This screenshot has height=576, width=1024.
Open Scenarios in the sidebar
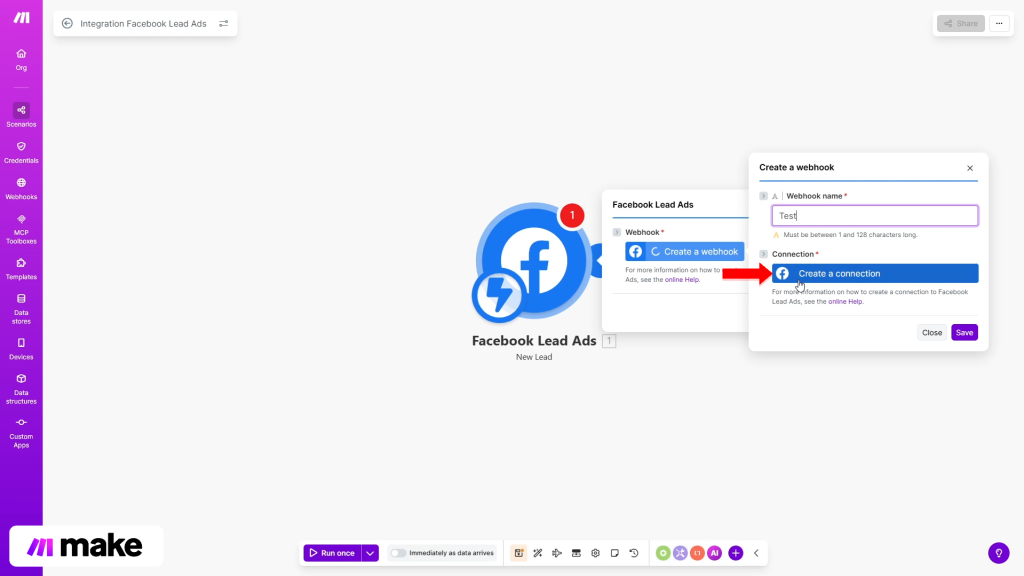(x=21, y=115)
